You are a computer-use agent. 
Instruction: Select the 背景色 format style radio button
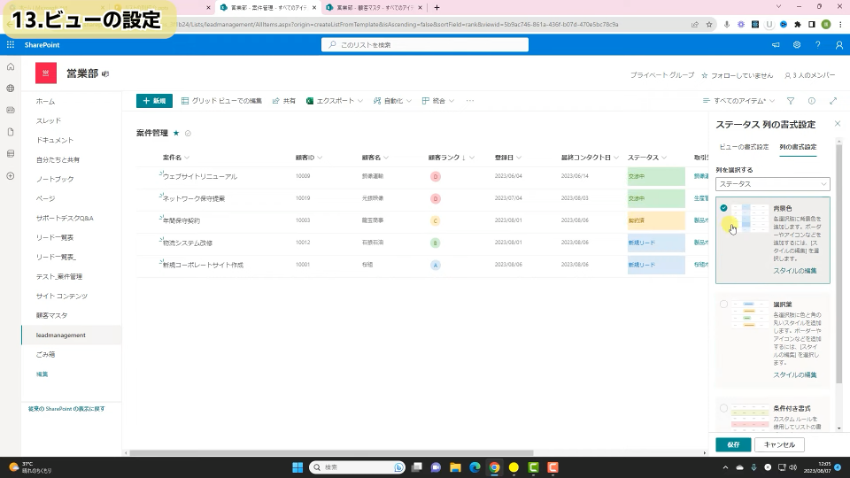point(723,207)
